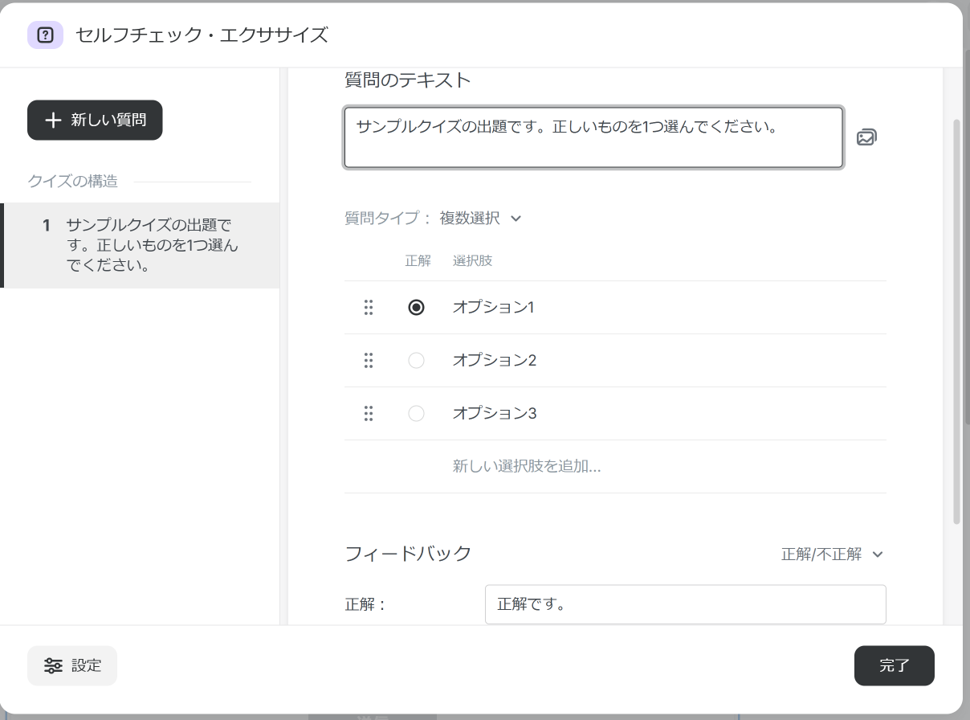Click the drag handle for オプション3

(x=368, y=413)
